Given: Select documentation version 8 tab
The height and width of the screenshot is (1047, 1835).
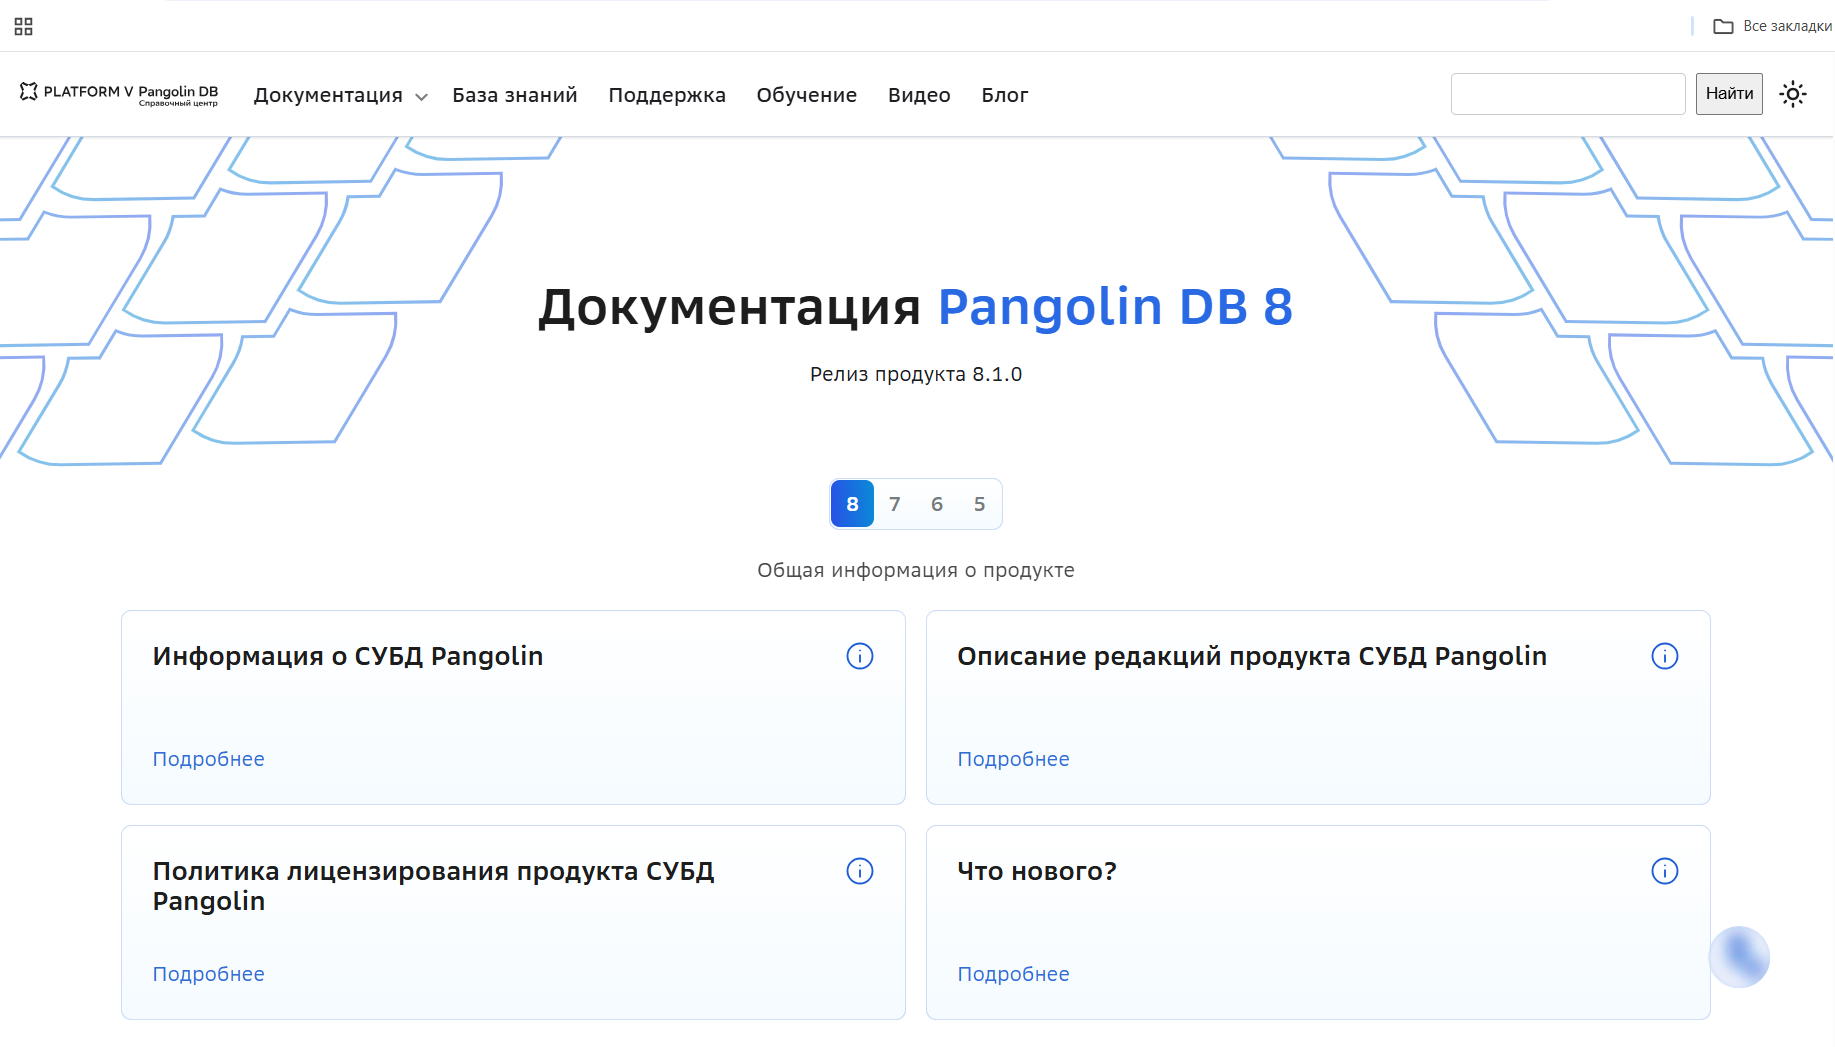Looking at the screenshot, I should pos(852,504).
